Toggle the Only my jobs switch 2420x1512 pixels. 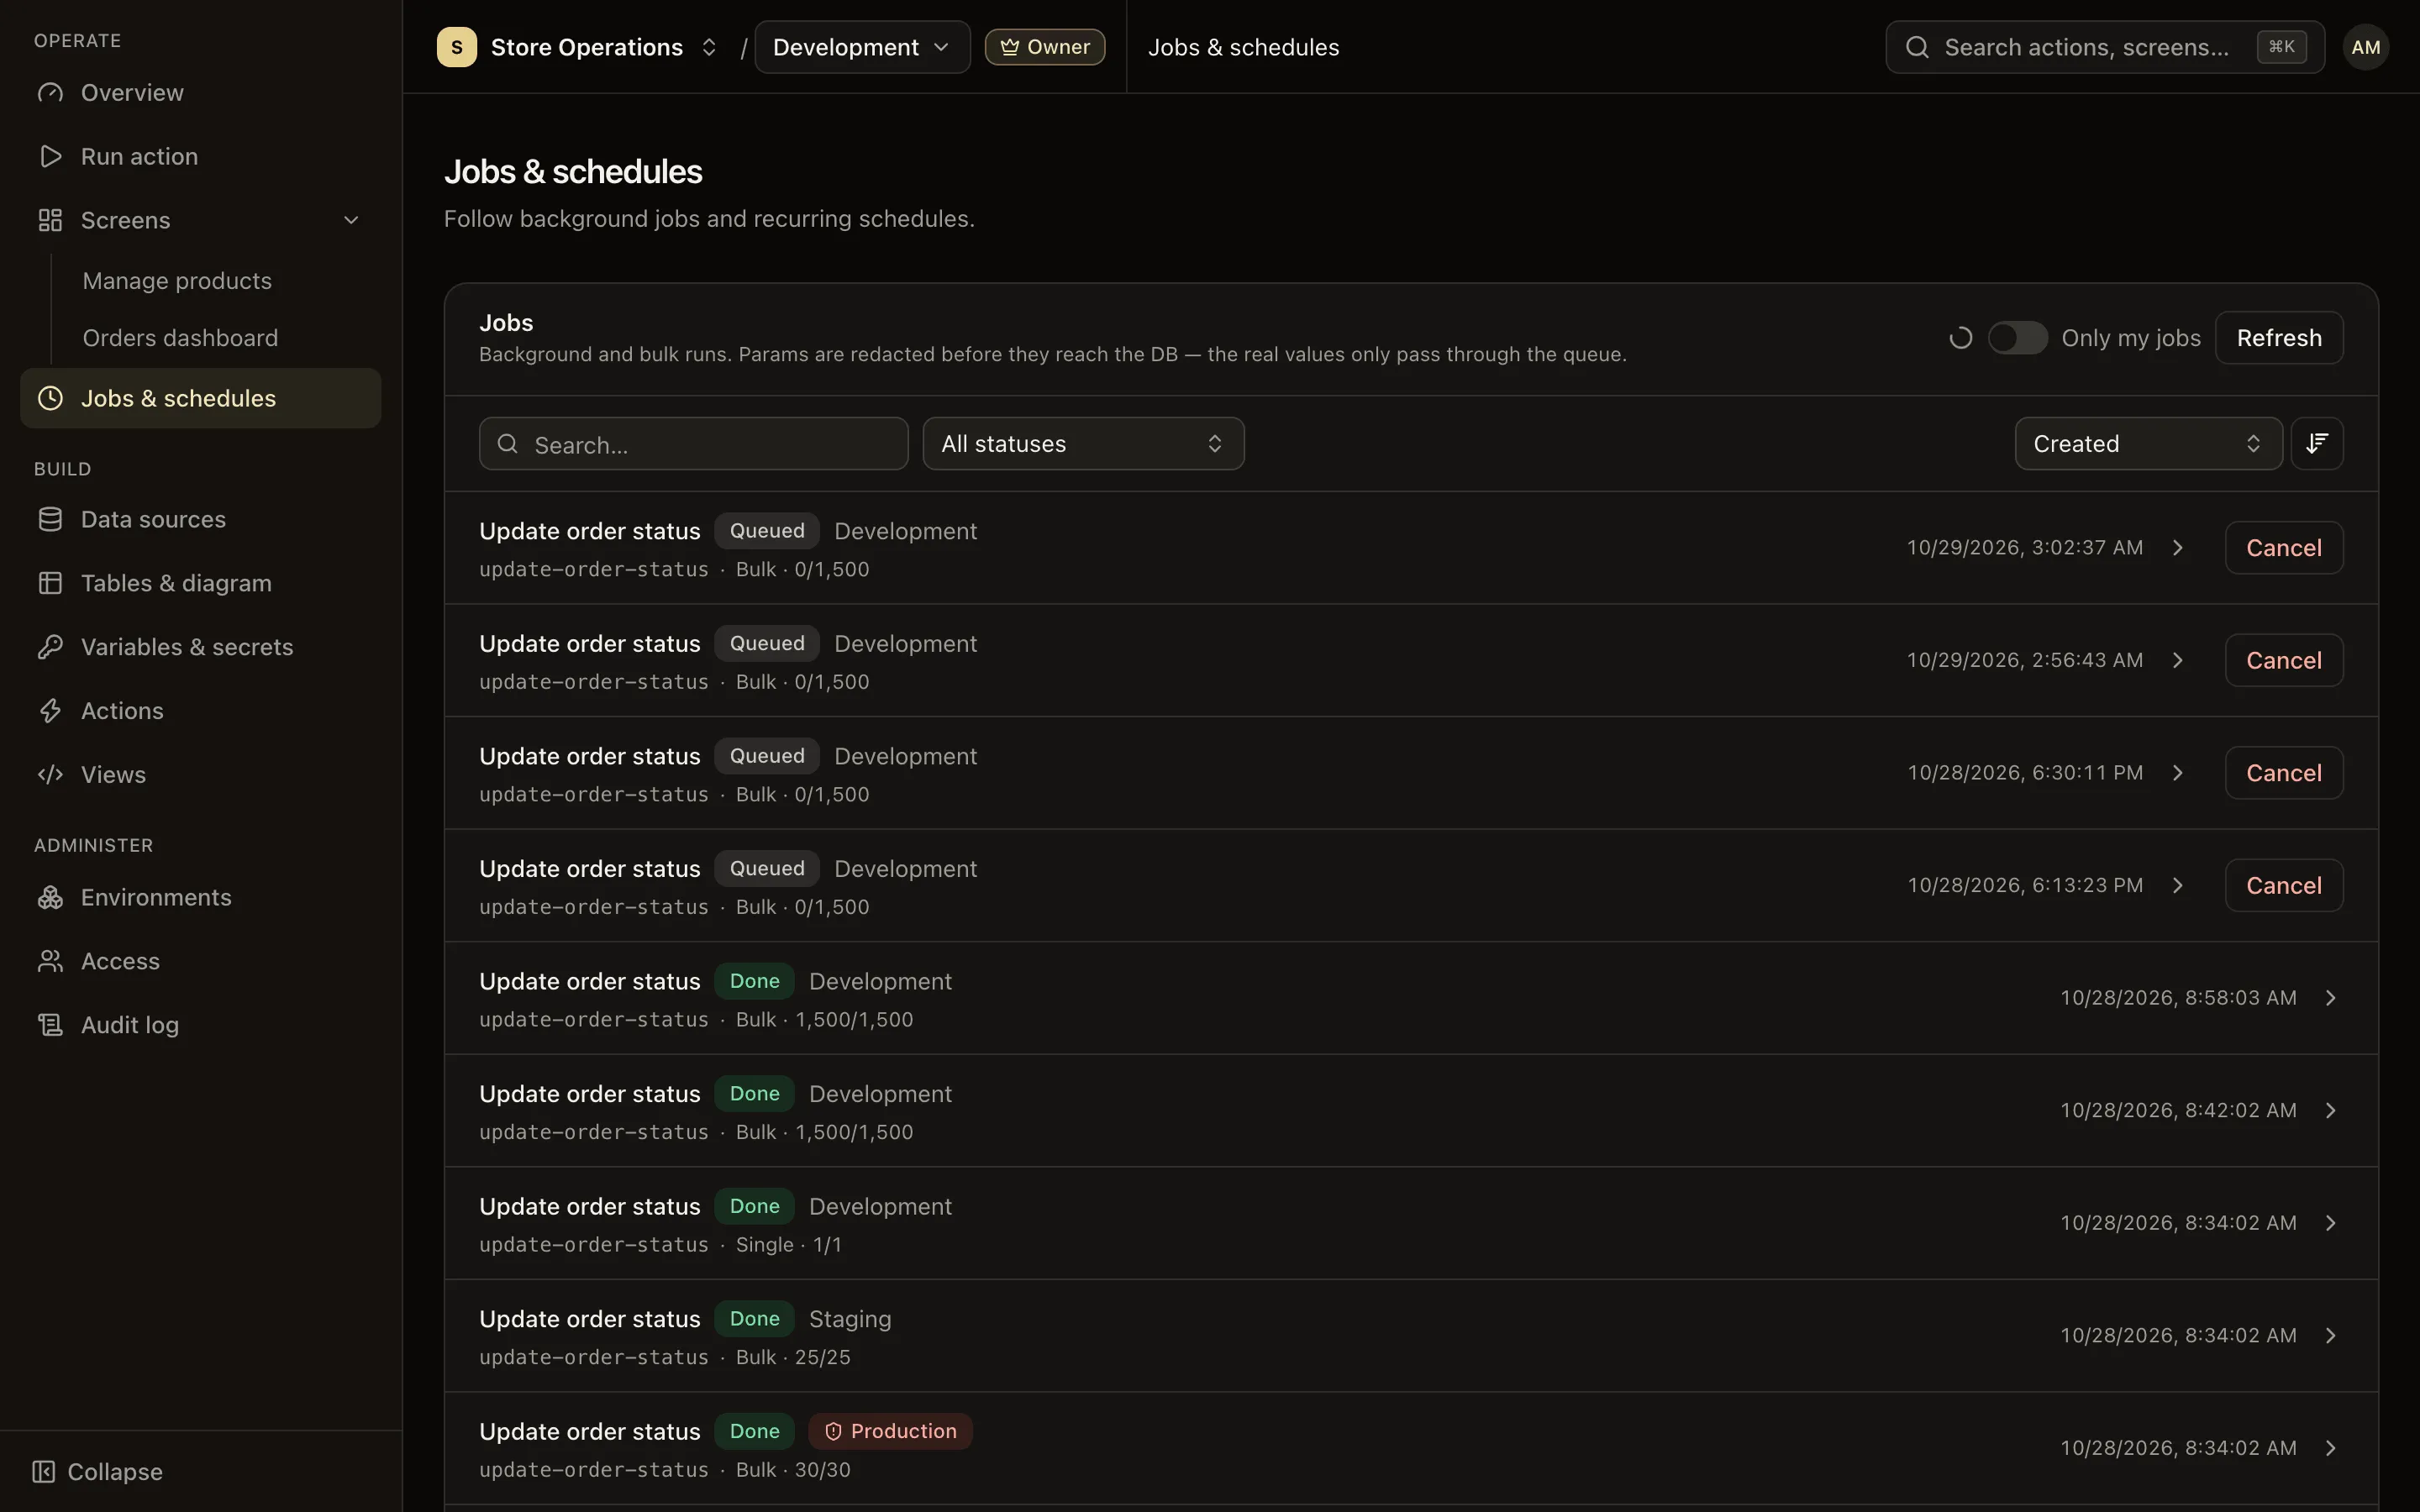(x=2017, y=338)
